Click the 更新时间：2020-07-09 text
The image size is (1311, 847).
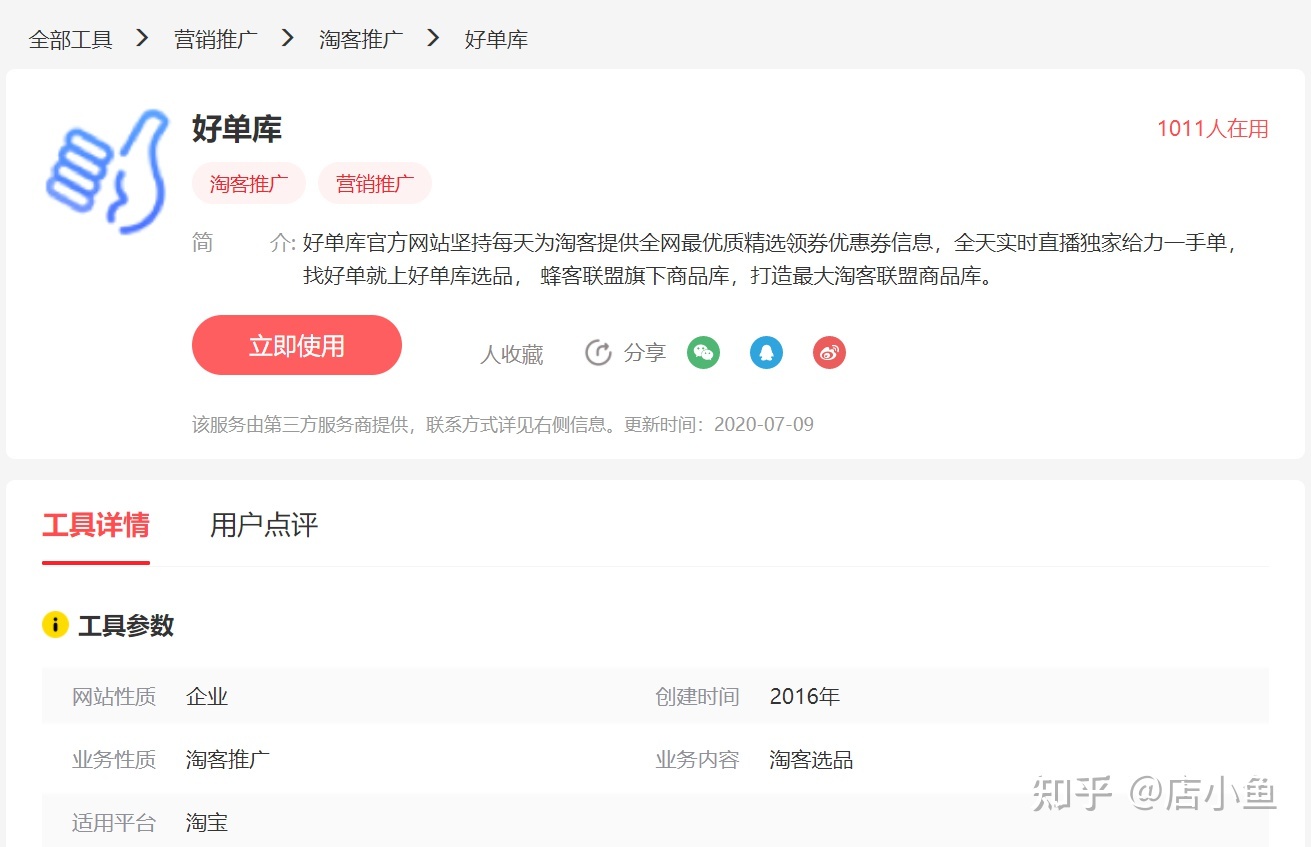click(719, 424)
